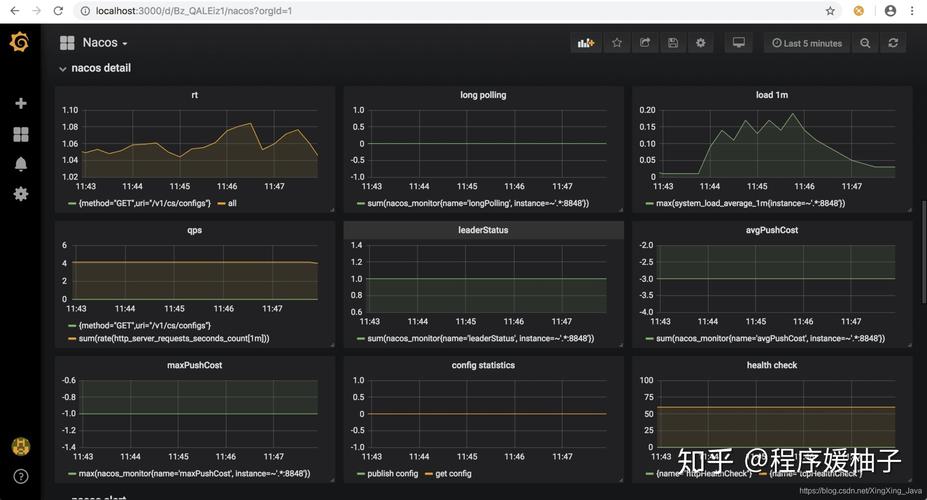927x500 pixels.
Task: Click the orange color swatch of 'all' legend
Action: tap(222, 203)
